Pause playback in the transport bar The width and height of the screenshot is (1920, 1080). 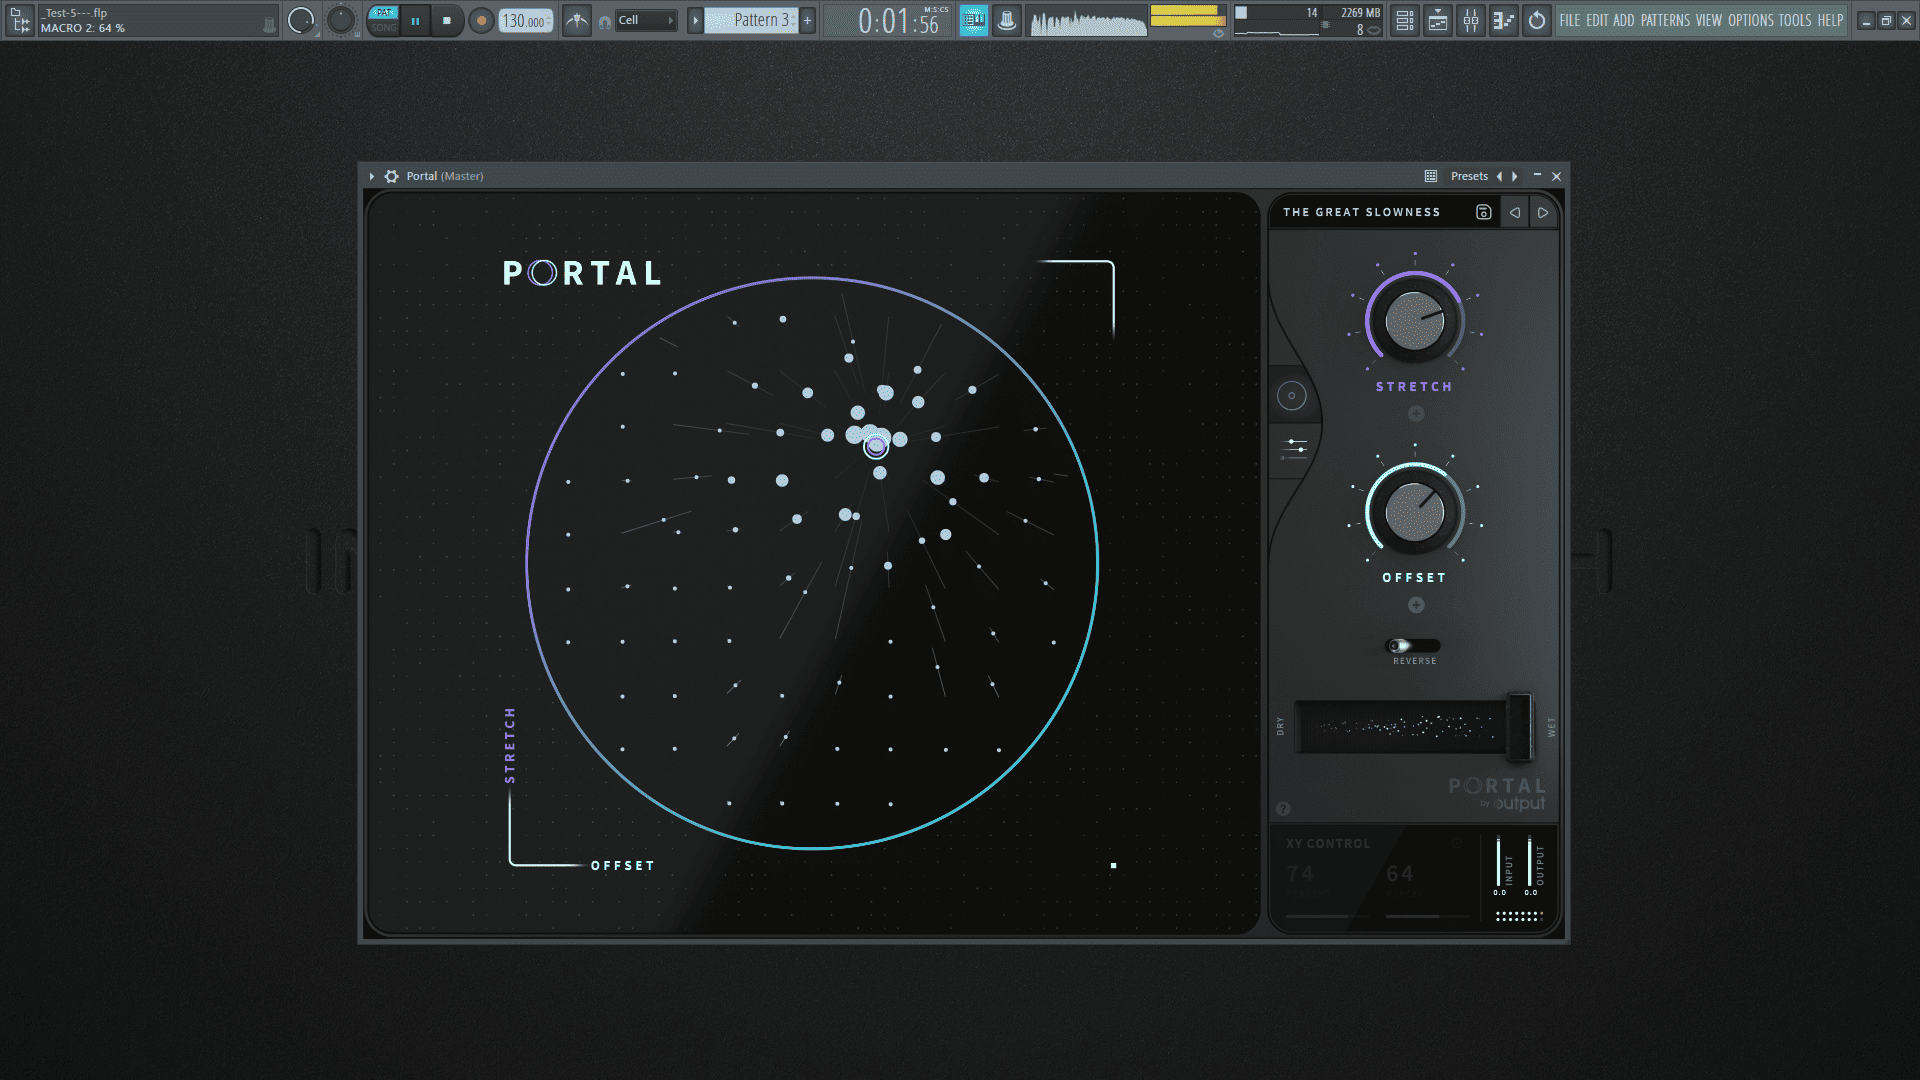pos(415,20)
